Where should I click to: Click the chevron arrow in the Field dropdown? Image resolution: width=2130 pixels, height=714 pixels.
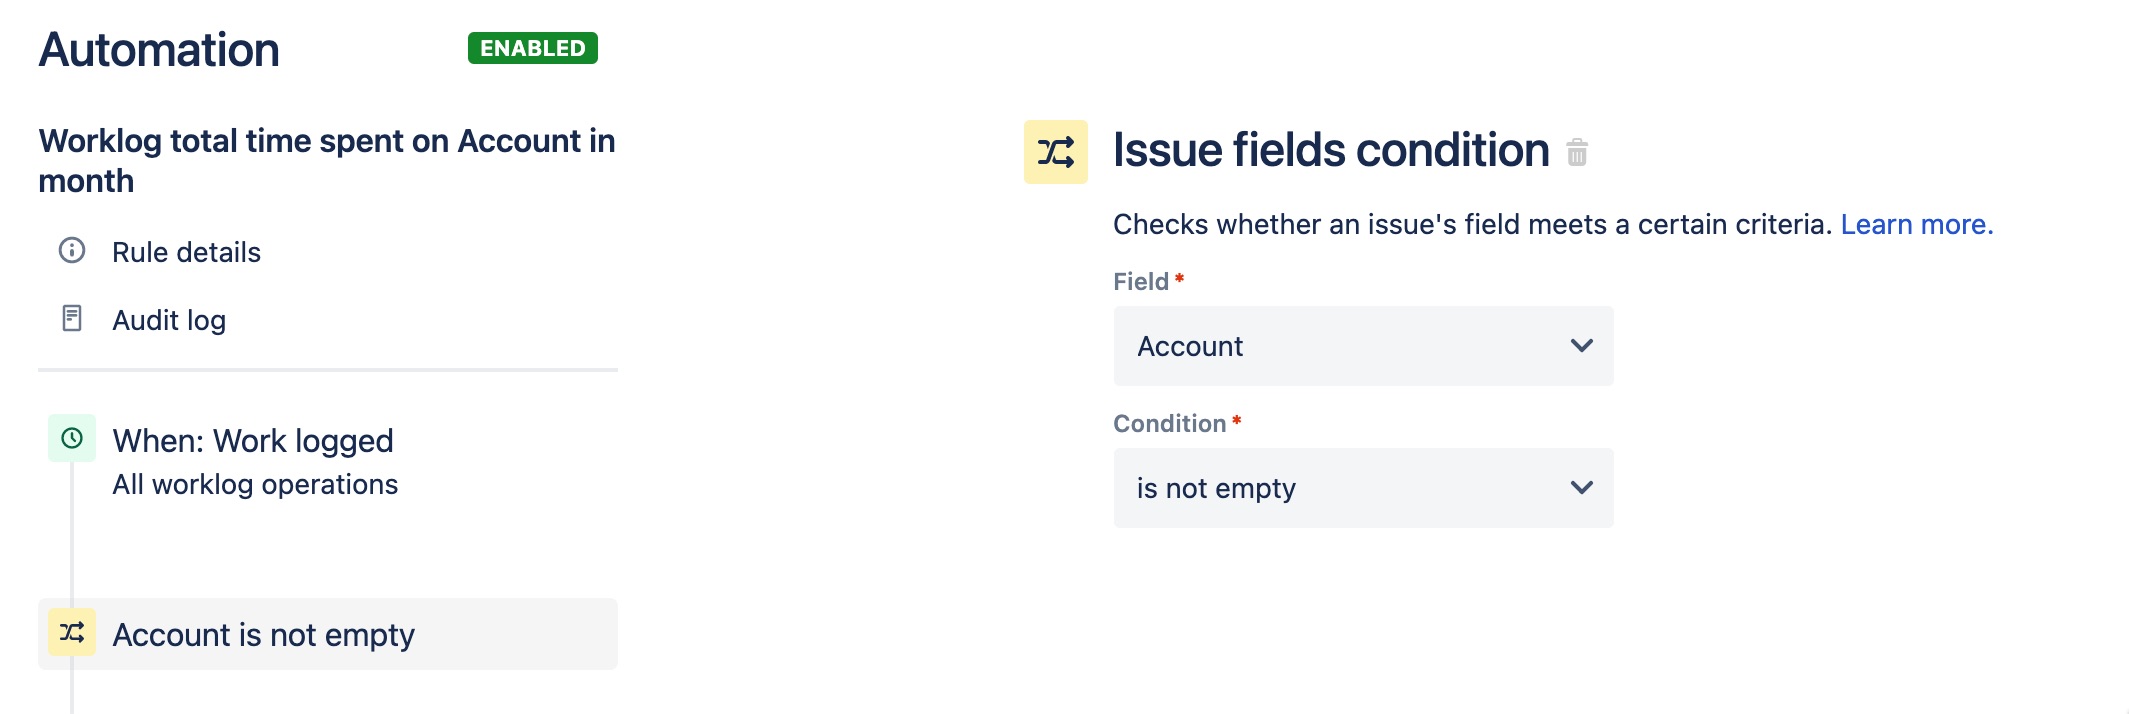(1581, 346)
